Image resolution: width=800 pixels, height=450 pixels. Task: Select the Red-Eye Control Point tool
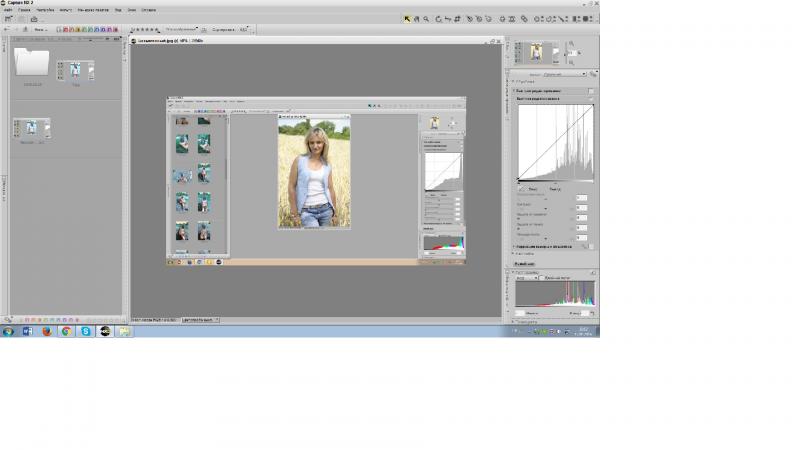pyautogui.click(x=512, y=19)
